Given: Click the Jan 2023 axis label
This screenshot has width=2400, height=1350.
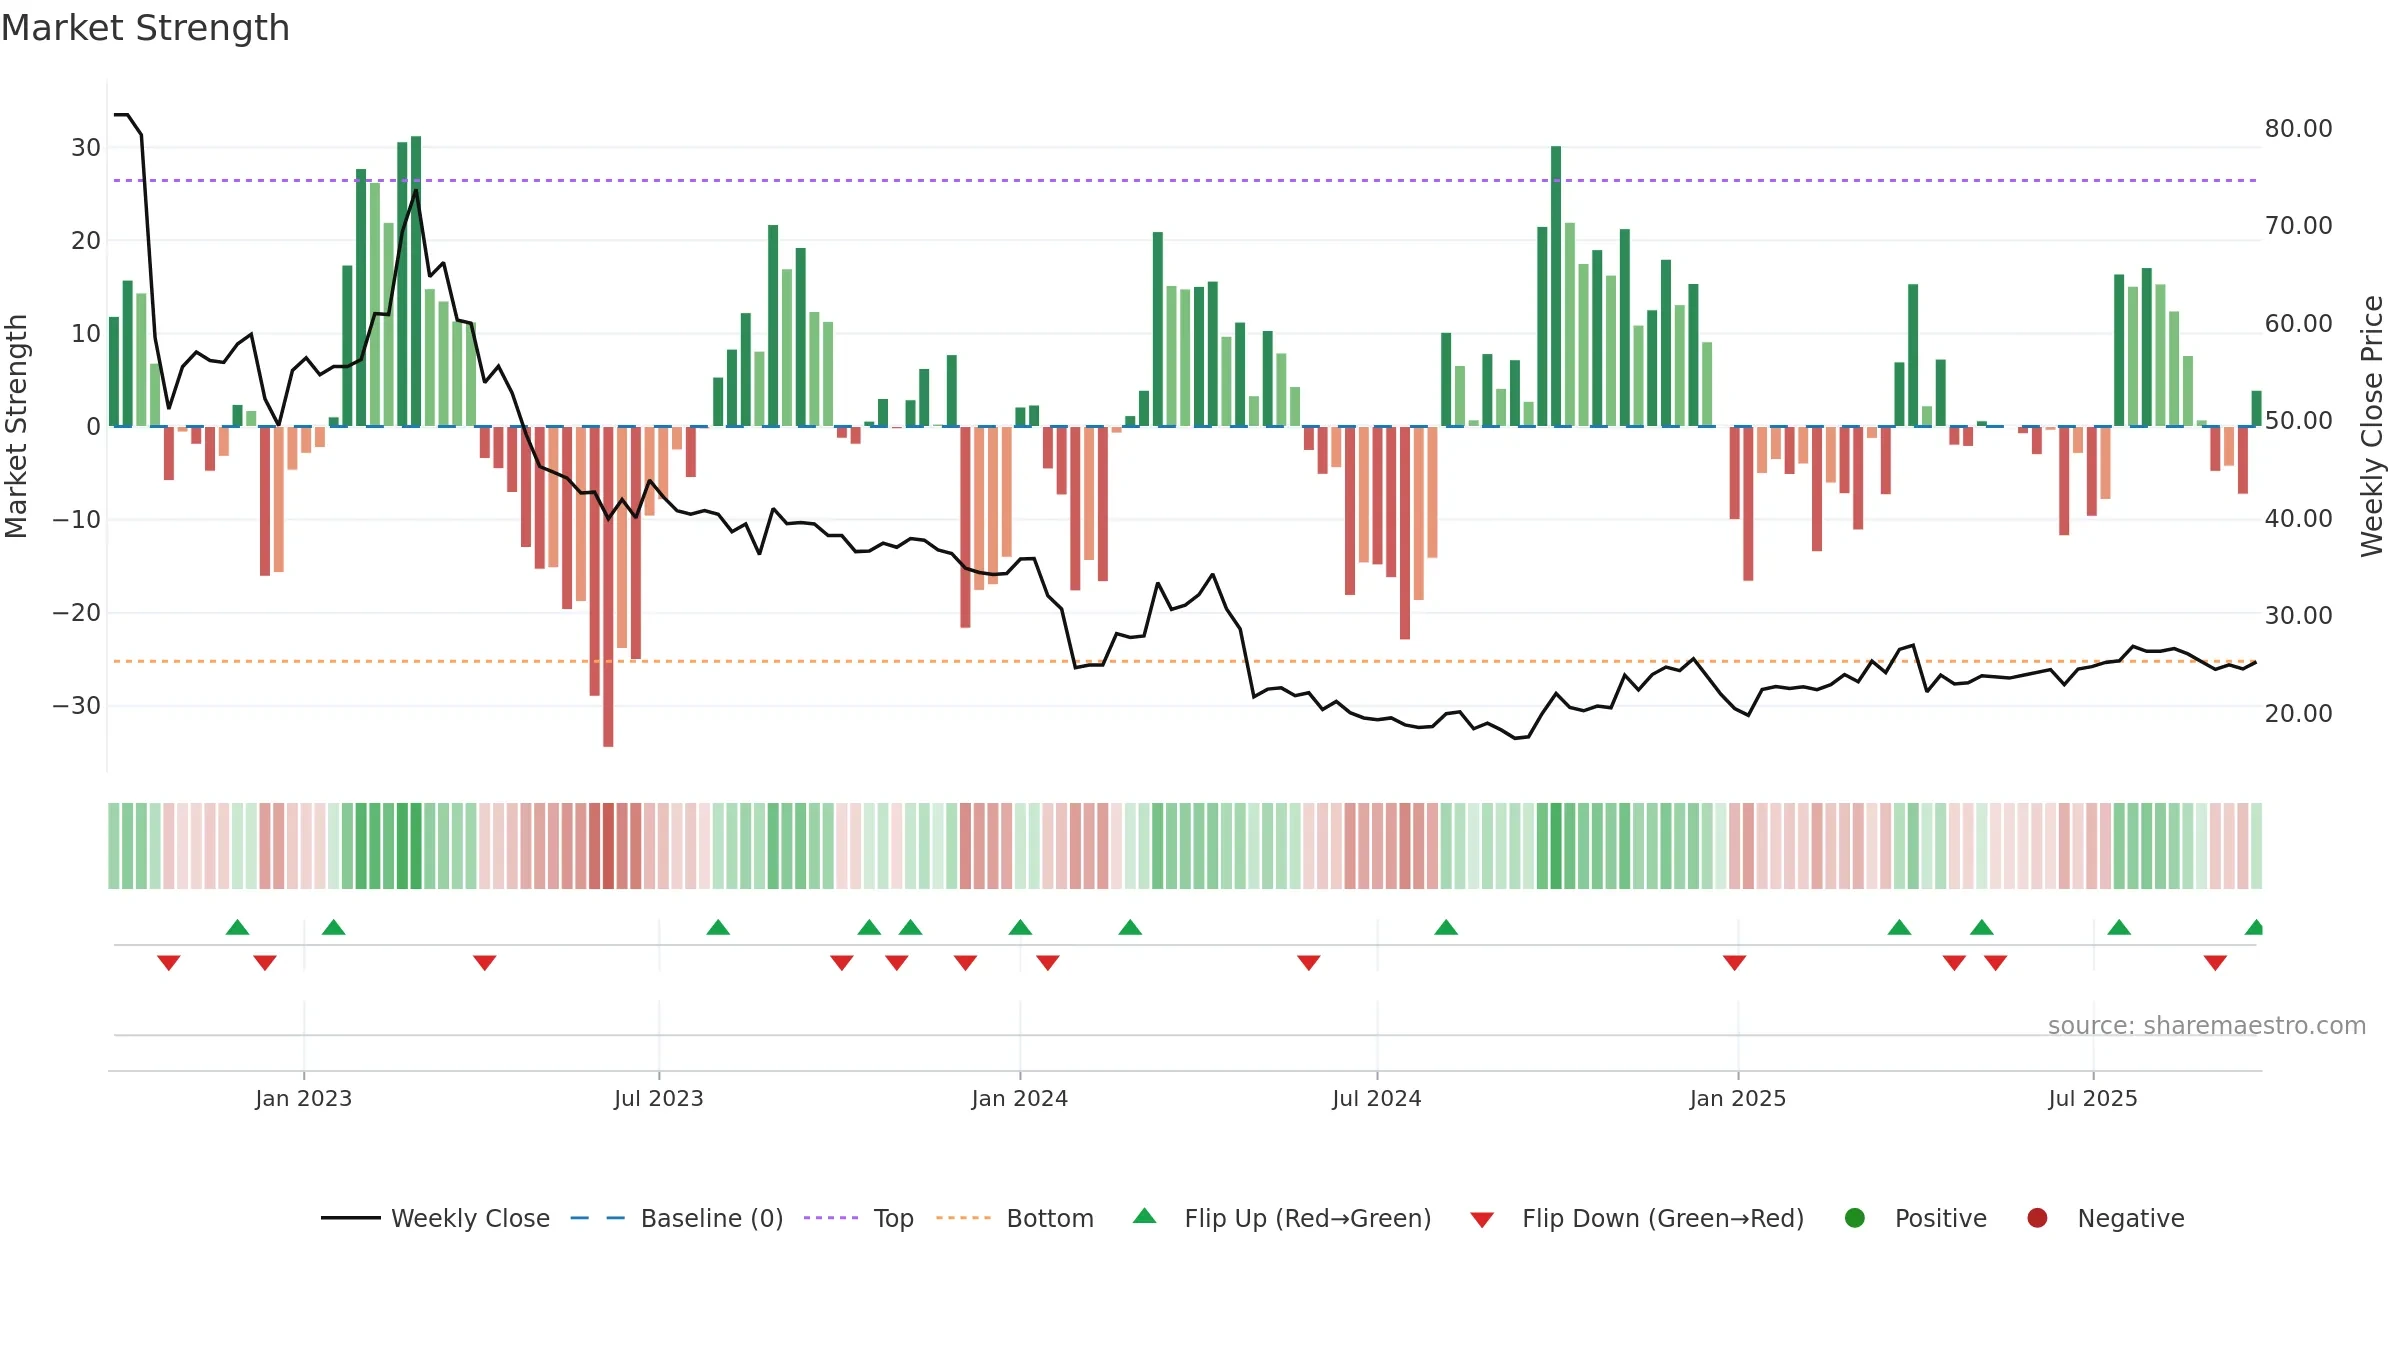Looking at the screenshot, I should tap(304, 1099).
